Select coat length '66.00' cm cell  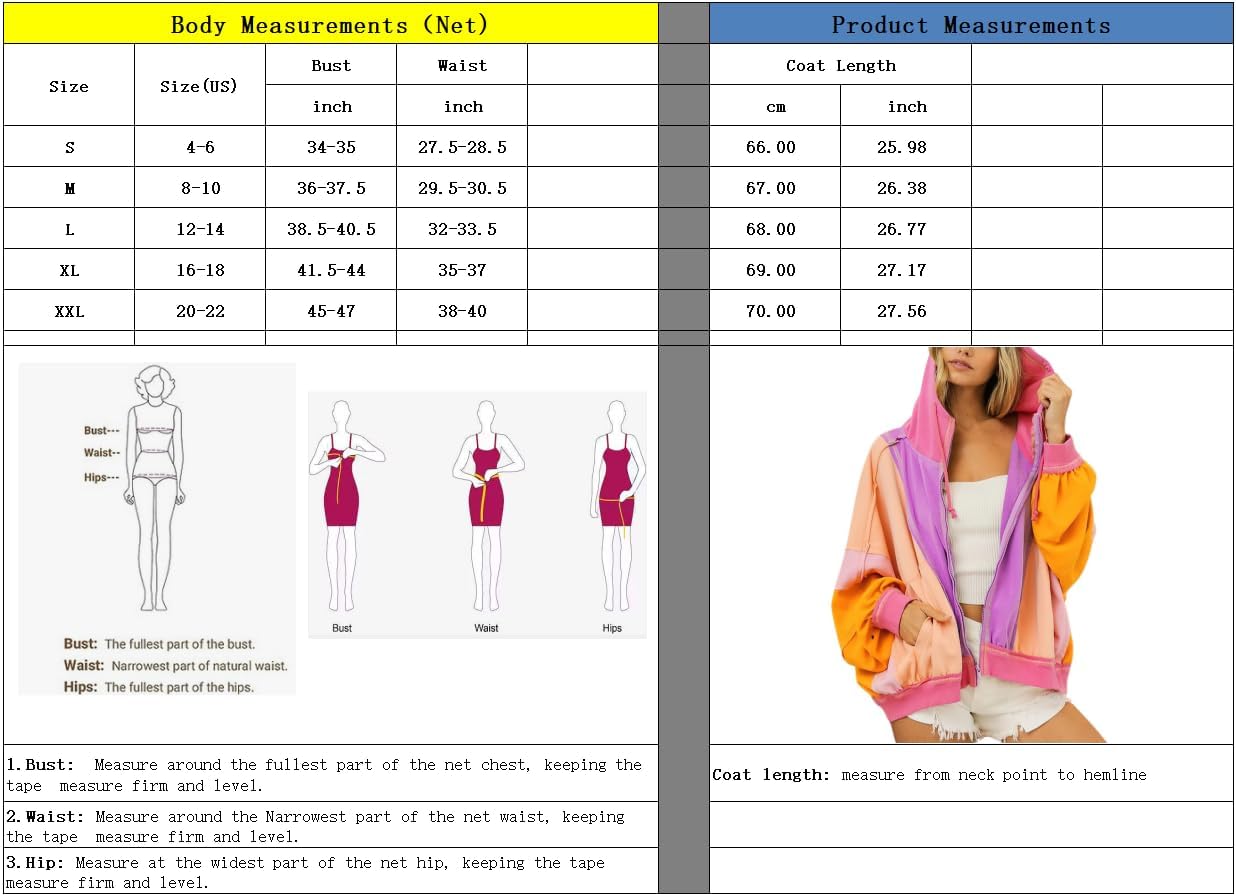[x=775, y=147]
